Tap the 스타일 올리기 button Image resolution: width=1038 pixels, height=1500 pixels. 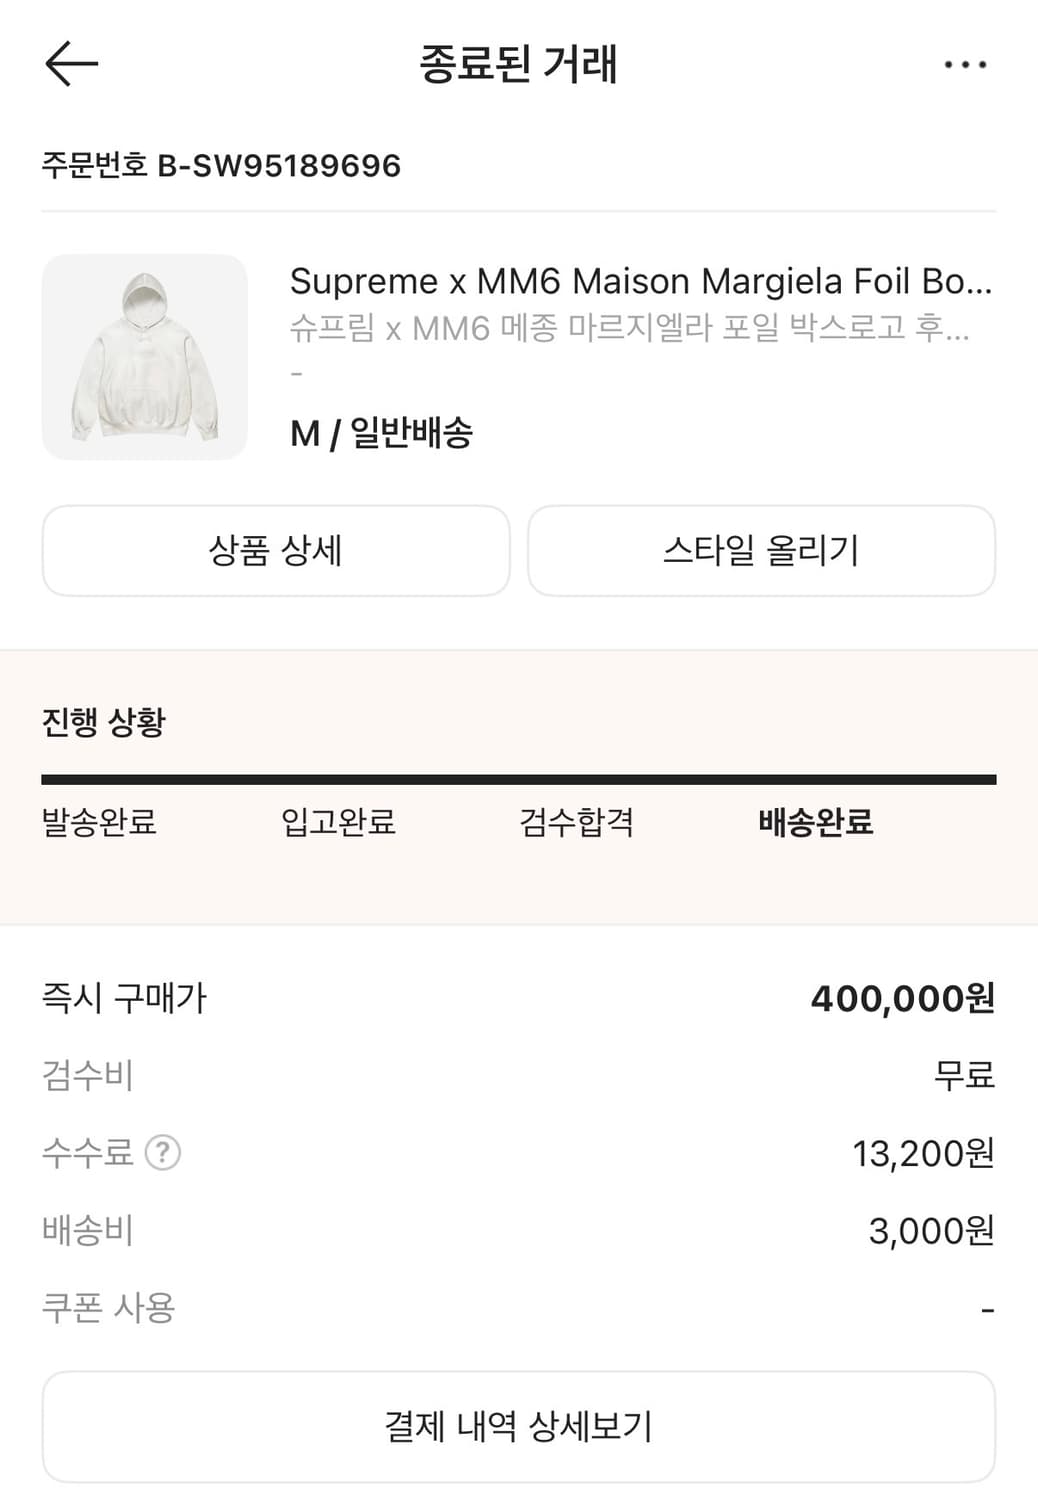tap(761, 551)
